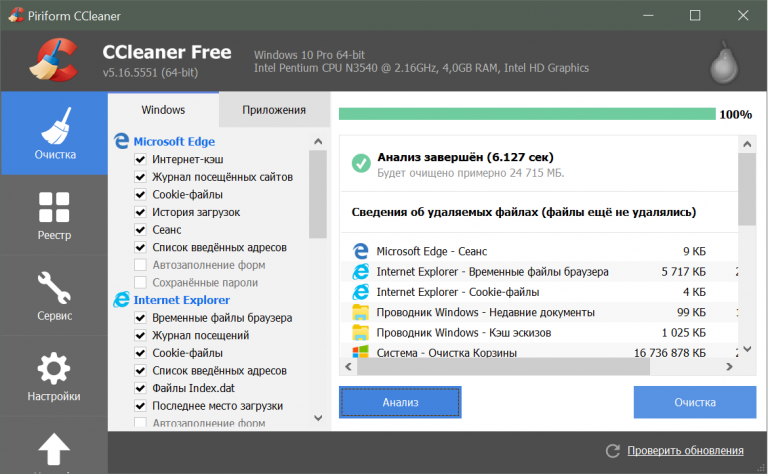
Task: Click down arrow of options list scrollbar
Action: tap(318, 418)
